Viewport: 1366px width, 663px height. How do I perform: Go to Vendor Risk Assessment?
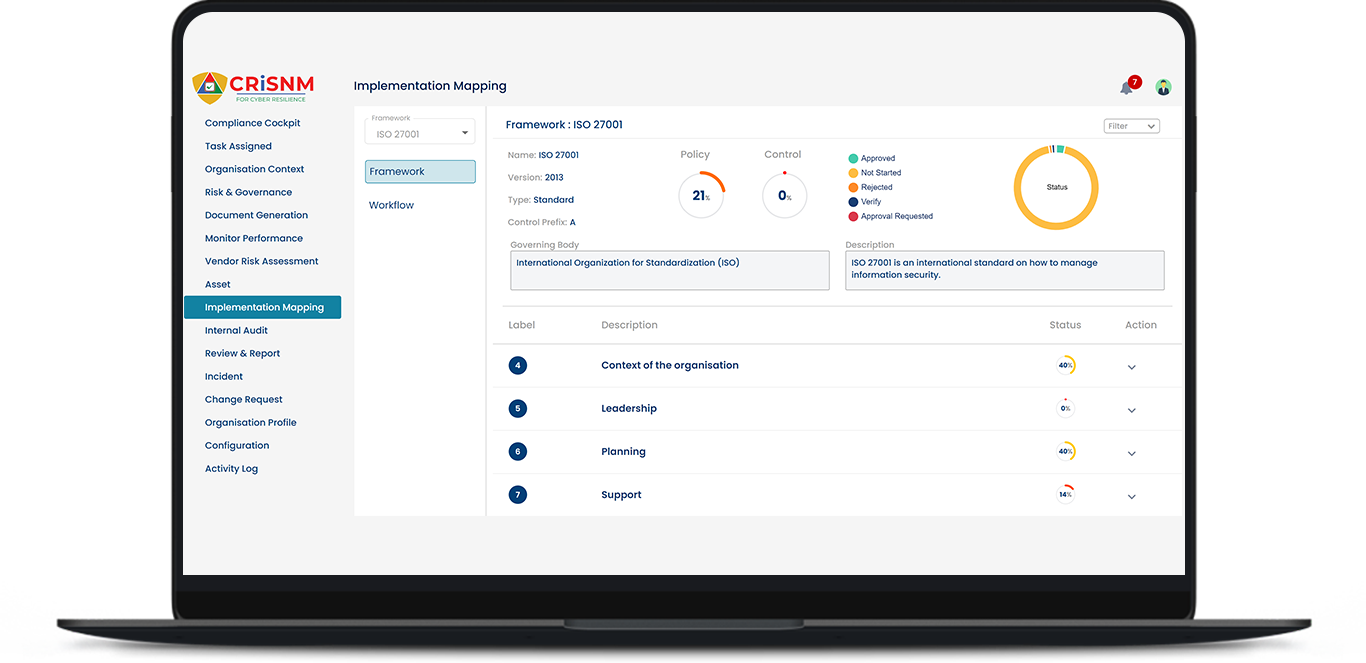(x=261, y=261)
